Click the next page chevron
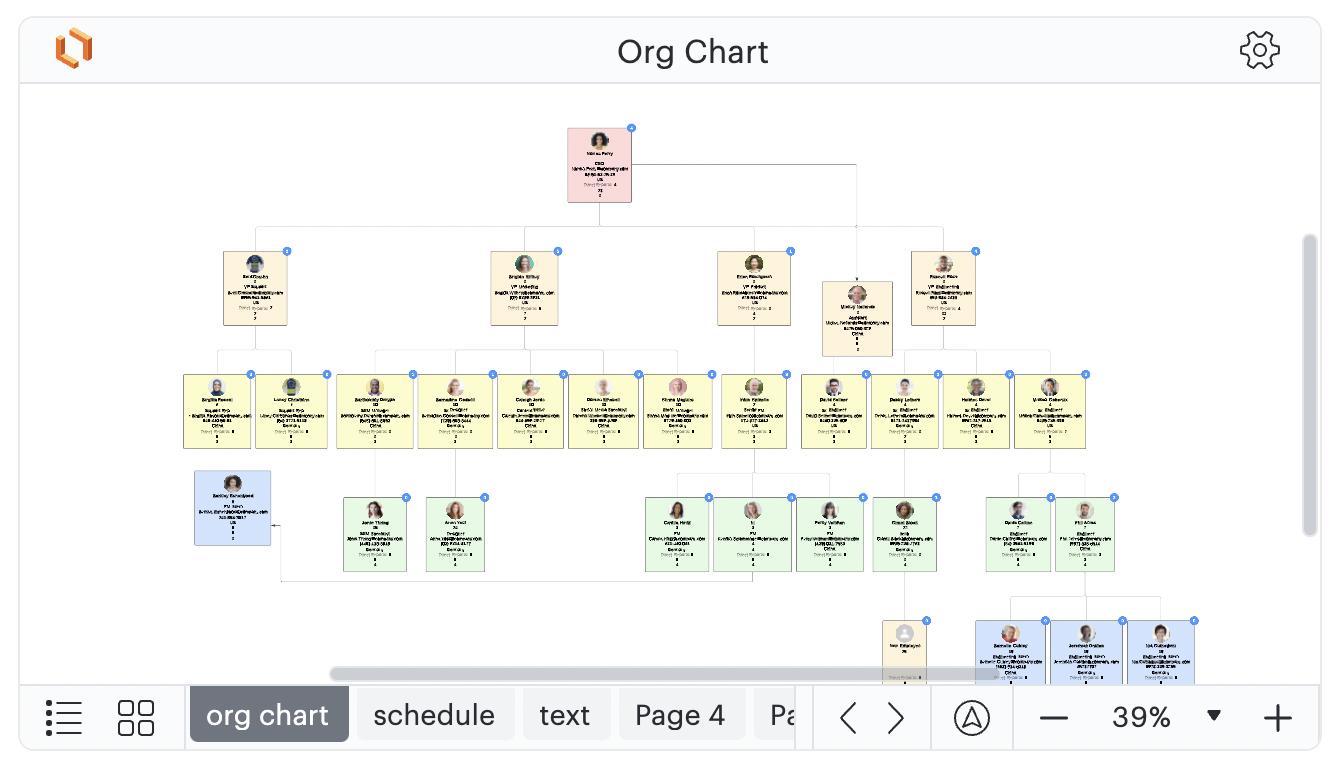Screen dimensions: 1336x774 (895, 717)
